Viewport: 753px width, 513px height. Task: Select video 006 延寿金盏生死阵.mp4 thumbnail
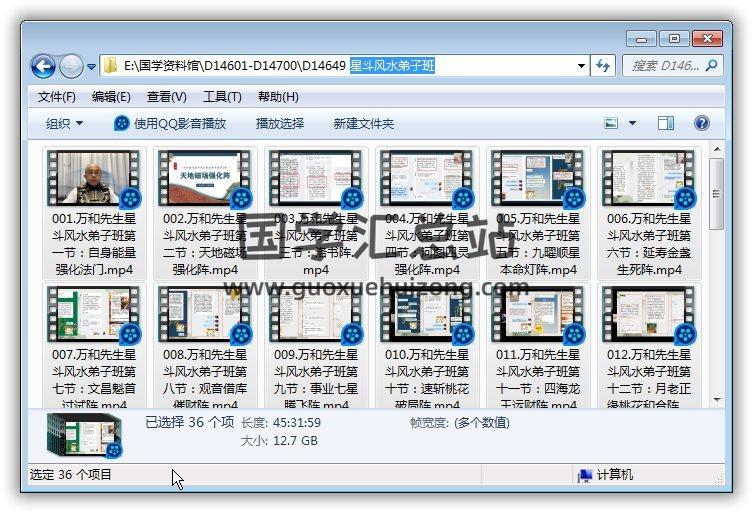click(649, 178)
